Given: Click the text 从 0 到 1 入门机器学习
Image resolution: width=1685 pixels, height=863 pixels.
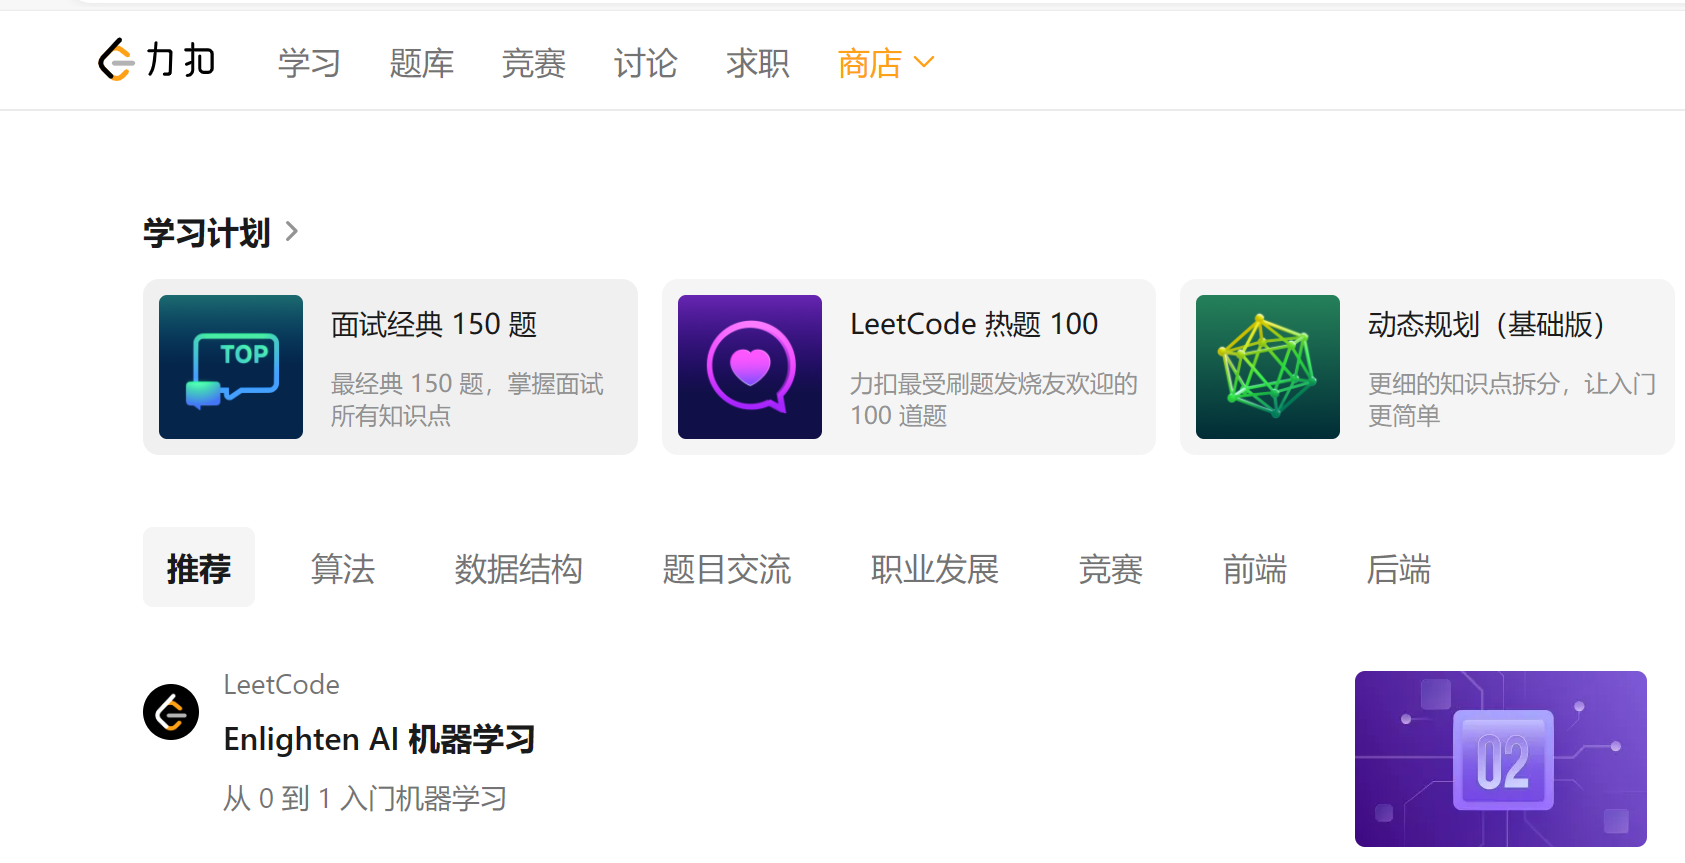Looking at the screenshot, I should tap(365, 798).
